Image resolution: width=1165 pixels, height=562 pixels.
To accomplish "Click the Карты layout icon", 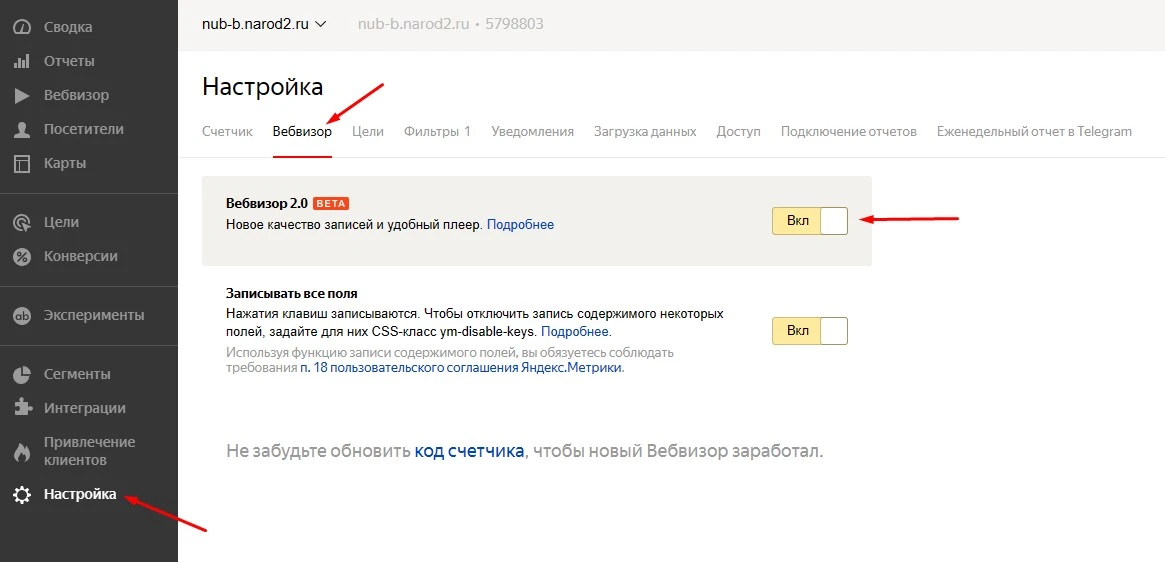I will pyautogui.click(x=22, y=164).
